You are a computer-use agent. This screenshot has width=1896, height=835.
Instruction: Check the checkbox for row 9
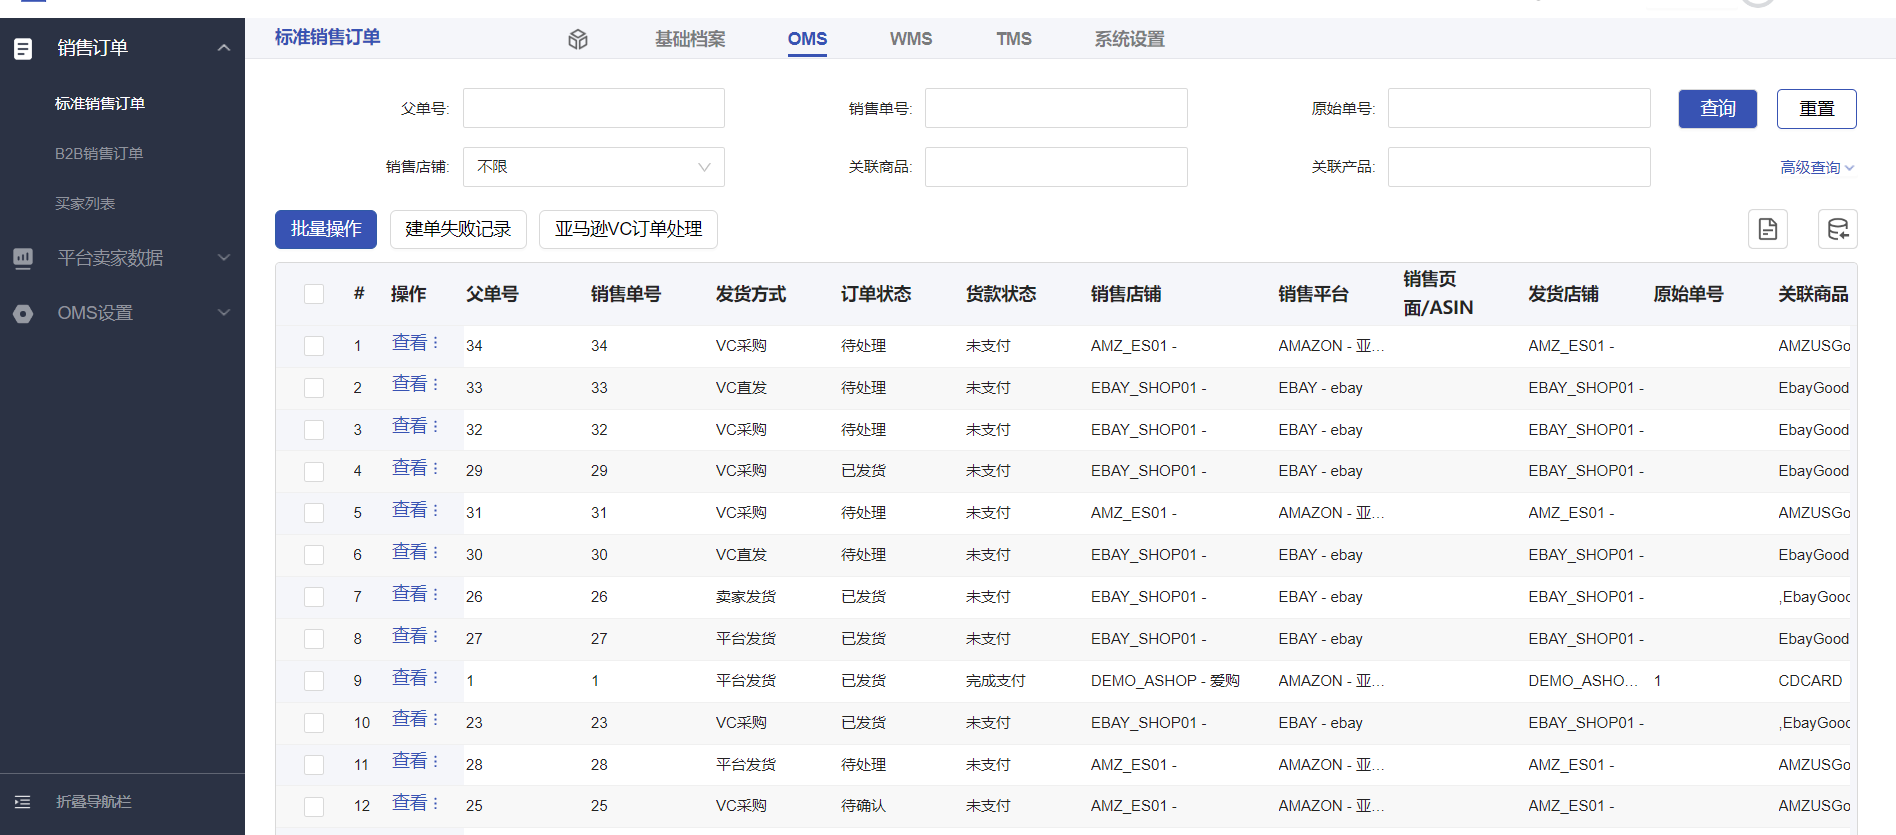click(314, 681)
